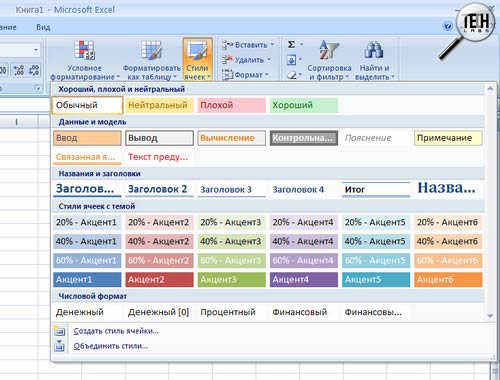This screenshot has width=500, height=380.
Task: Click Delete cells (Удалить) icon
Action: pyautogui.click(x=228, y=60)
